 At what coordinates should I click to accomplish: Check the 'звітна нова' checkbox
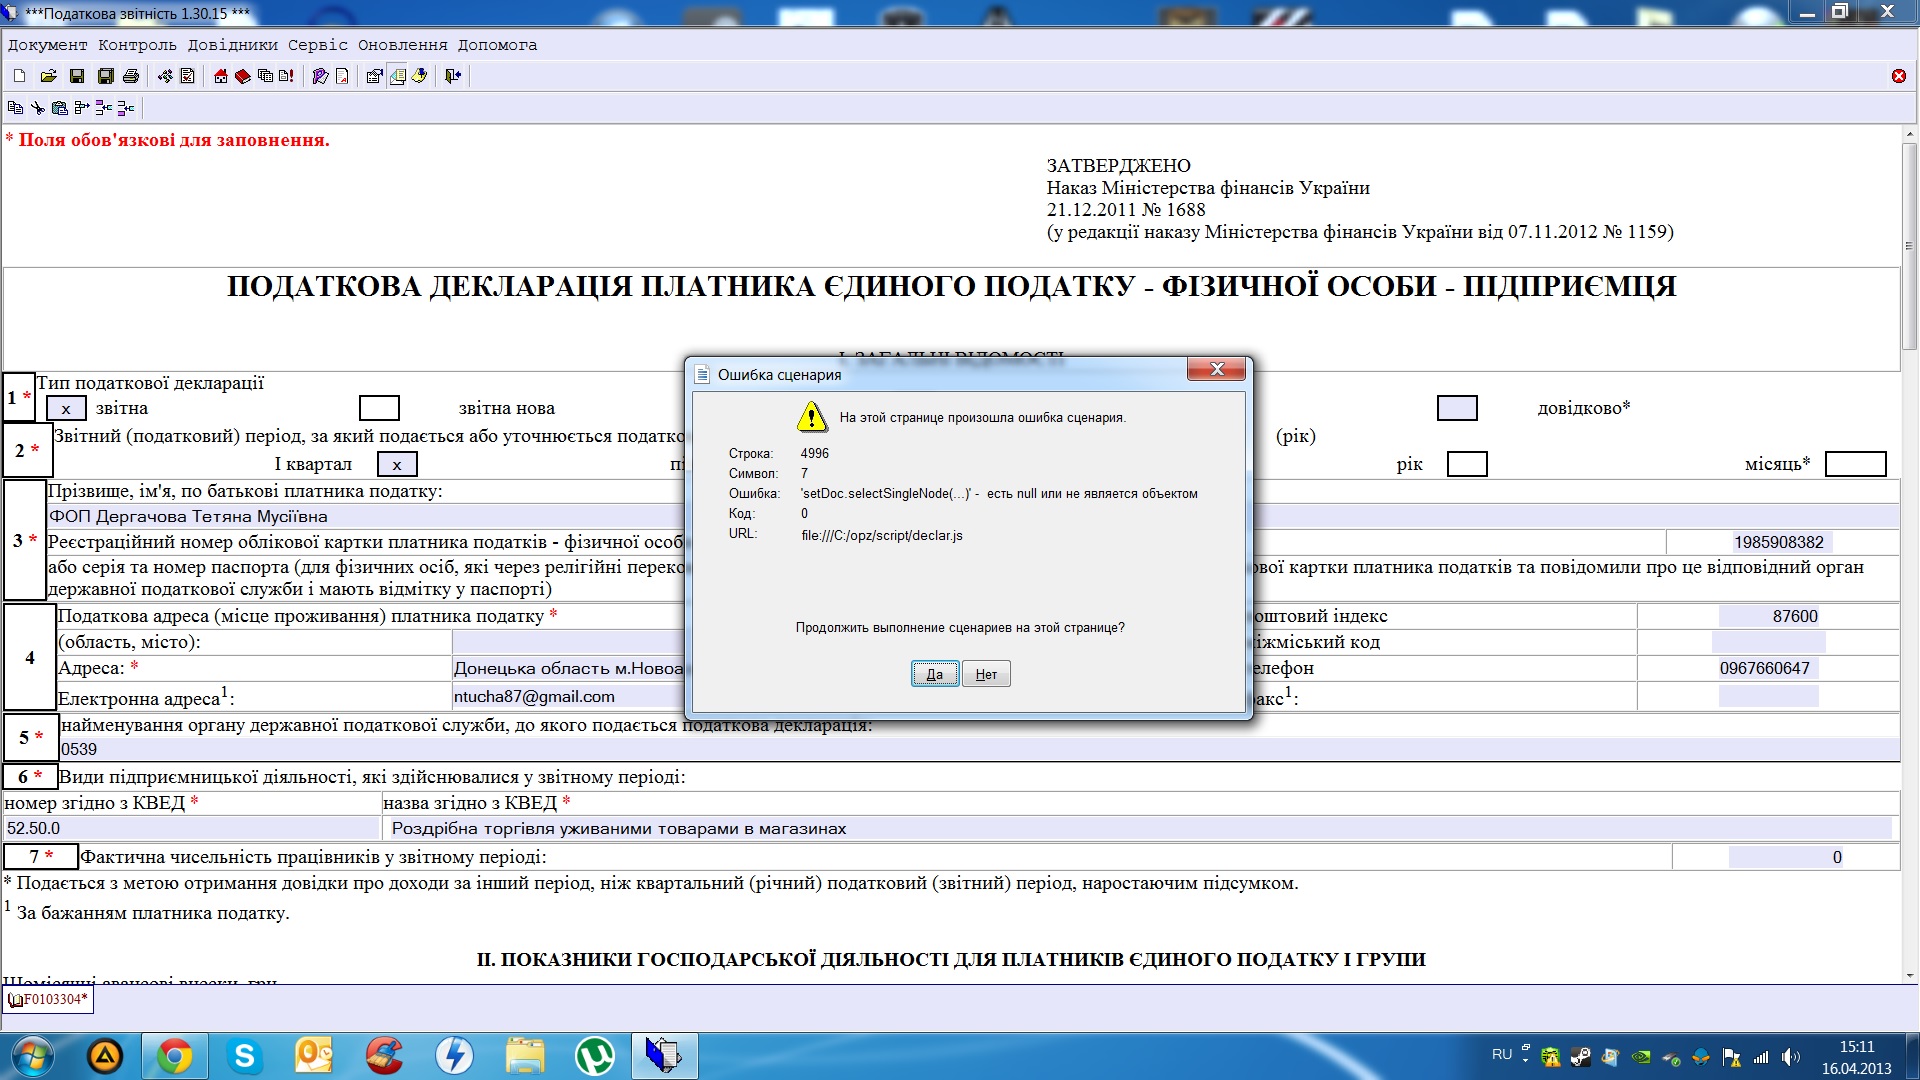[x=379, y=408]
